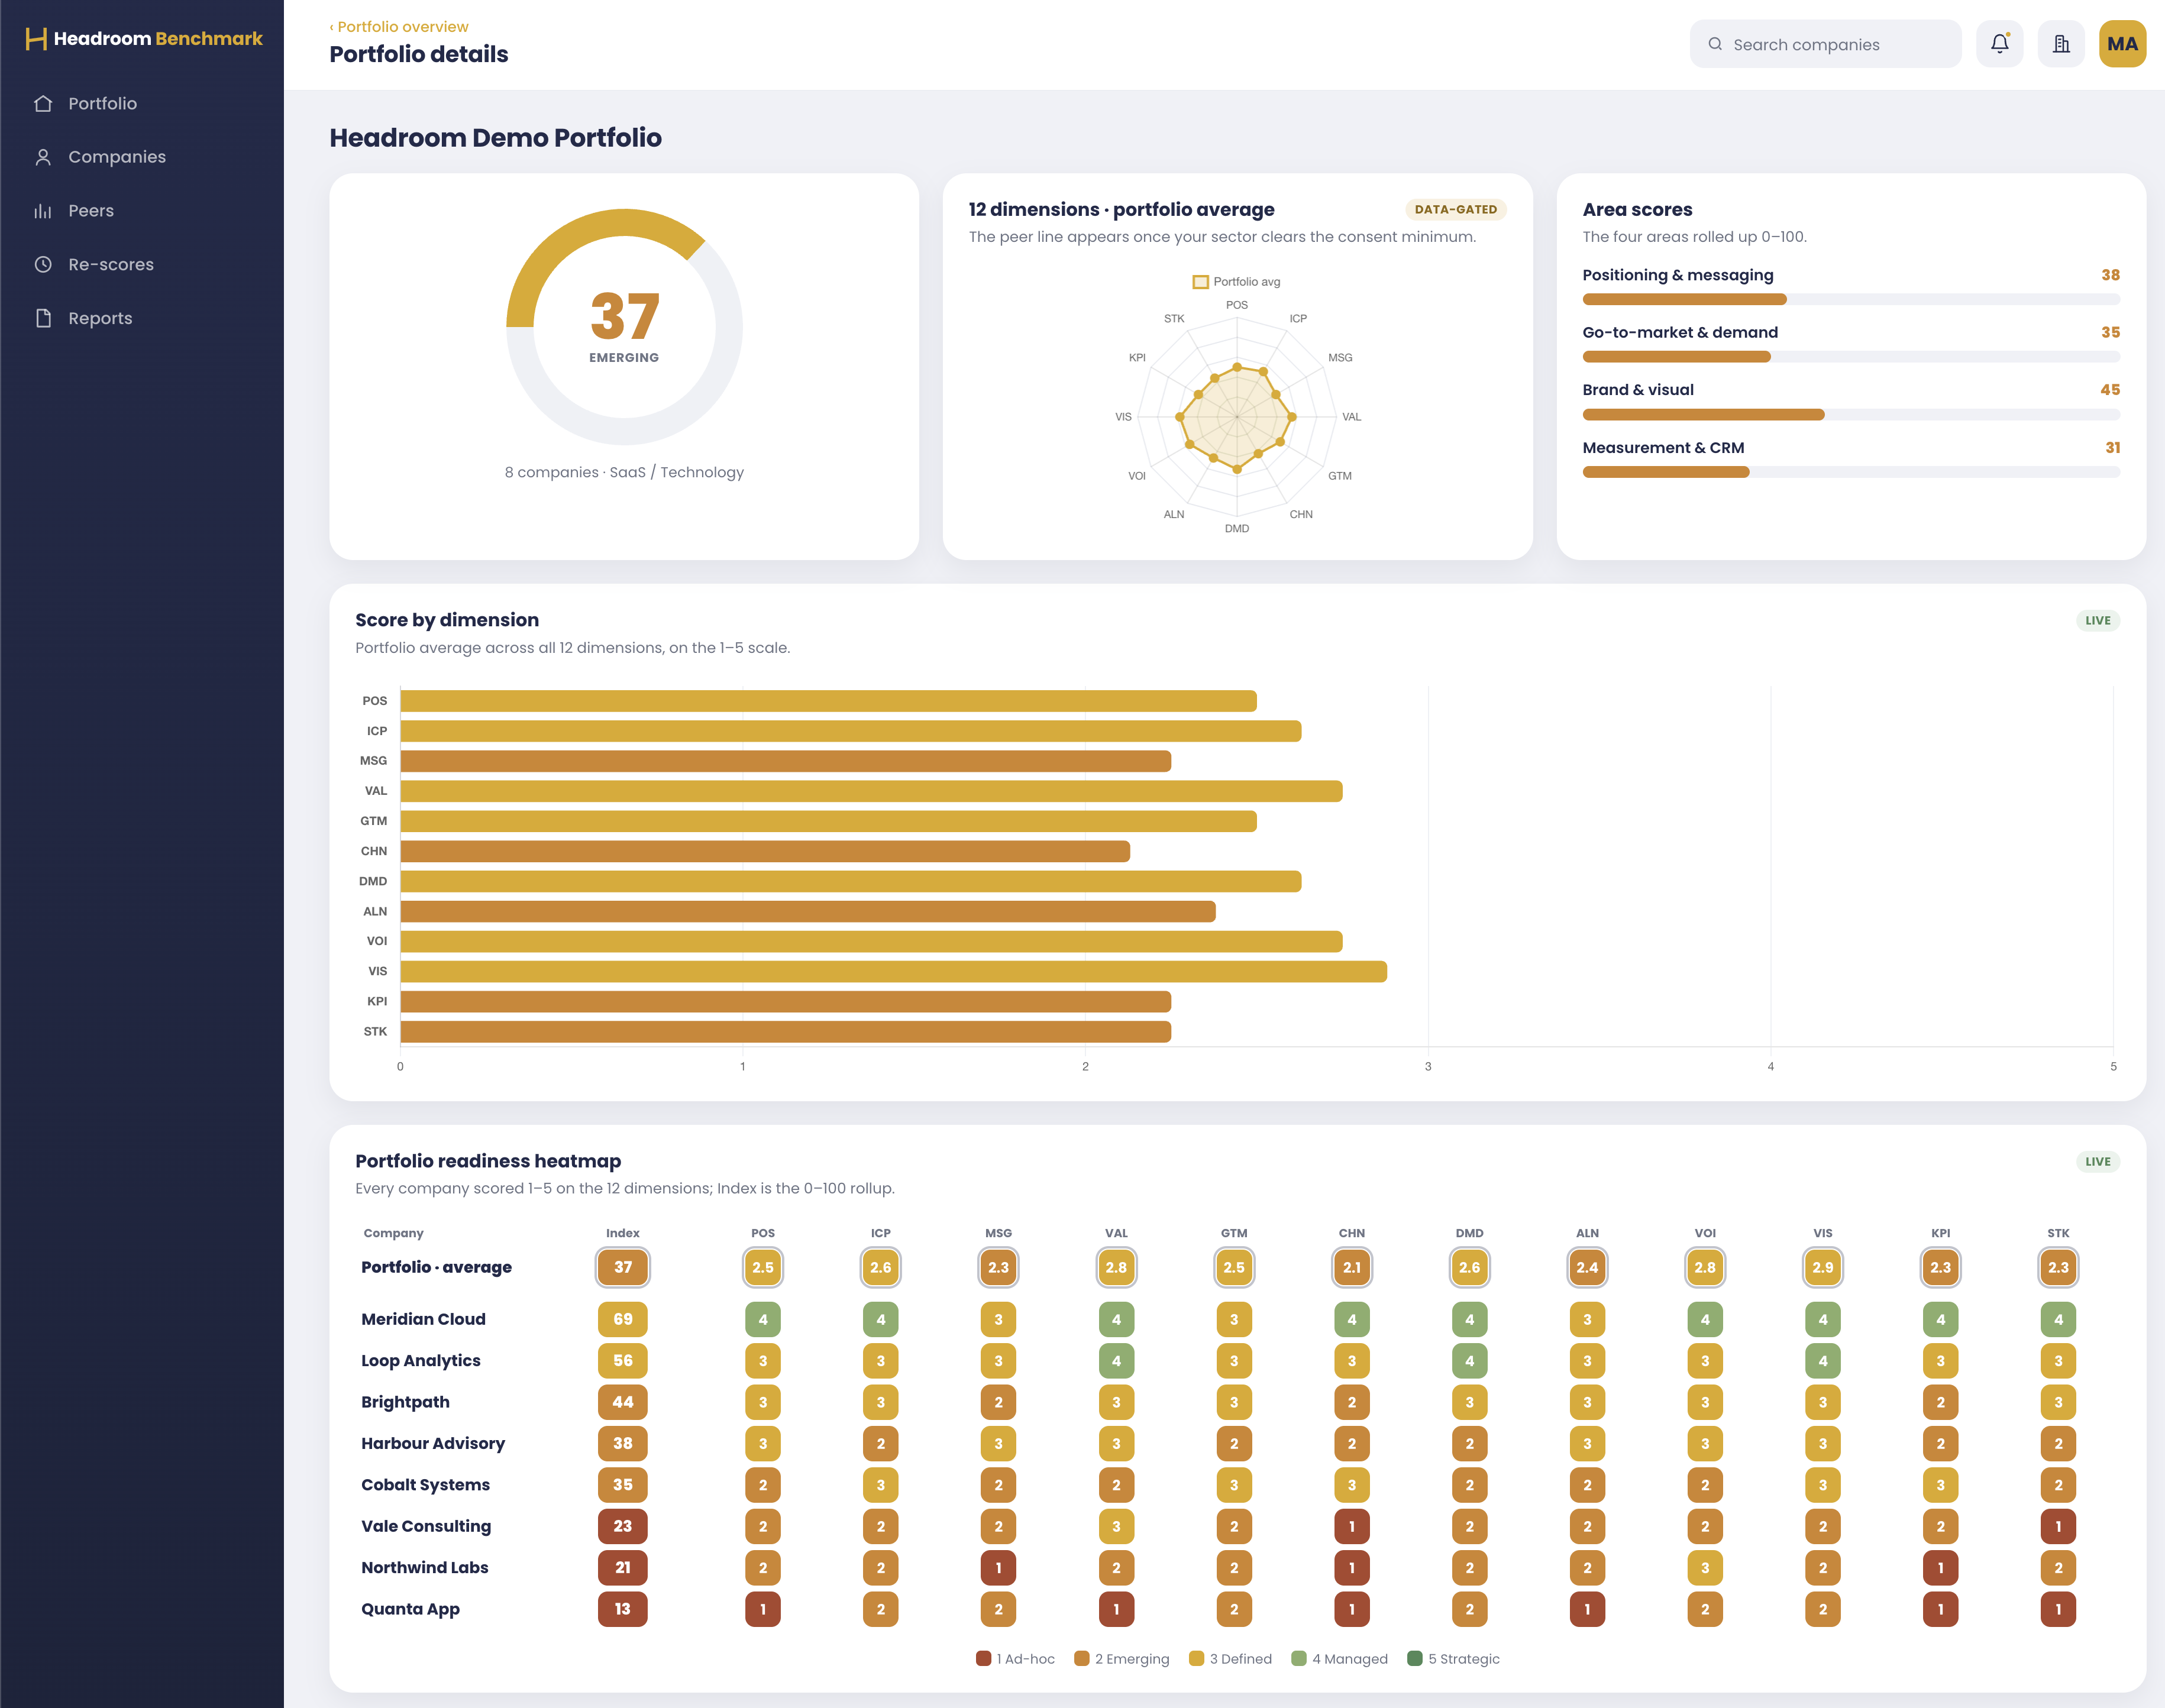Click the Re-scores clock icon
The image size is (2165, 1708).
tap(43, 265)
